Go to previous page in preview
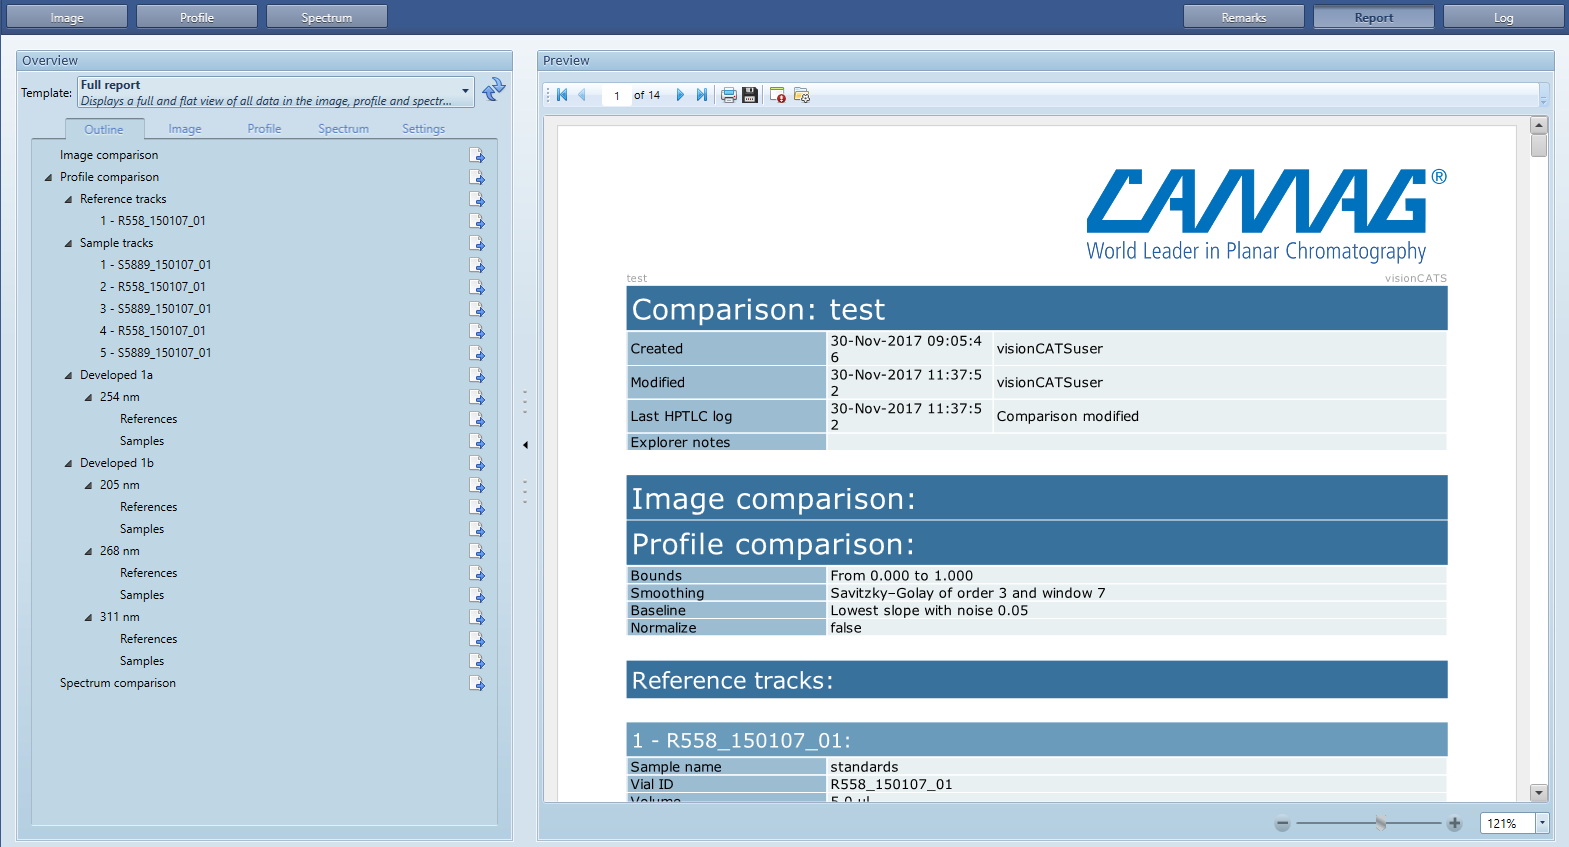This screenshot has width=1569, height=847. (x=582, y=95)
